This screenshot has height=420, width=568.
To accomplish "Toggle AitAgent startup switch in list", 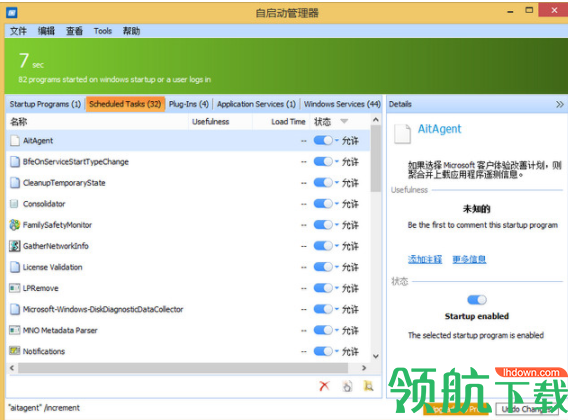I will pyautogui.click(x=323, y=140).
